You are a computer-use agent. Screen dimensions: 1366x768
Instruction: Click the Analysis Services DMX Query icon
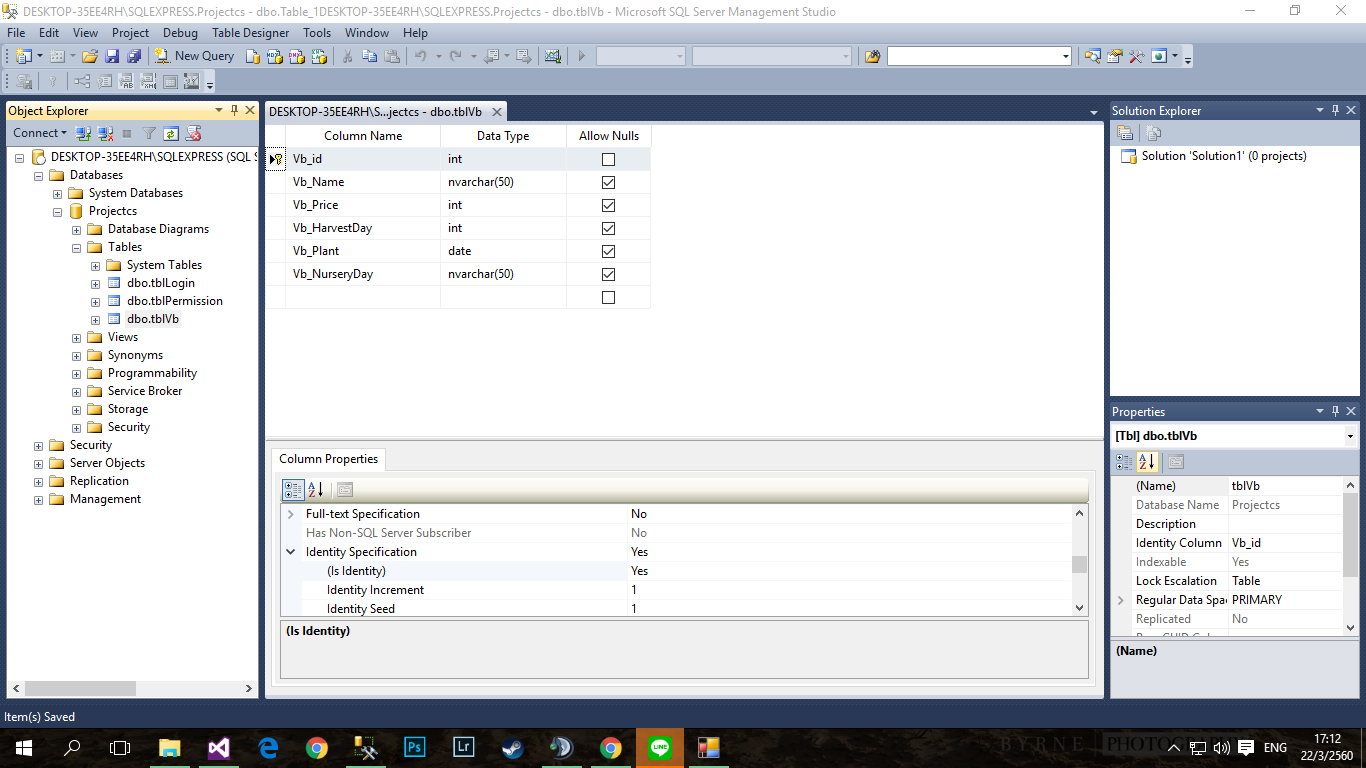pos(297,56)
